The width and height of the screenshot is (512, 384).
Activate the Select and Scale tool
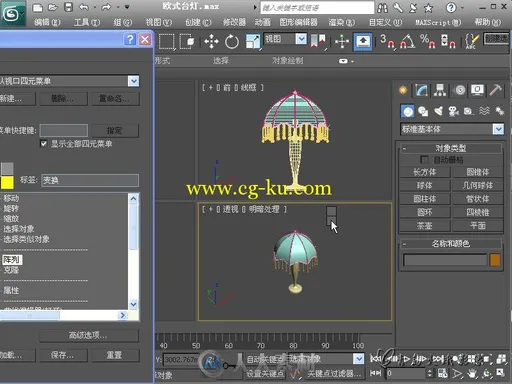pyautogui.click(x=252, y=42)
